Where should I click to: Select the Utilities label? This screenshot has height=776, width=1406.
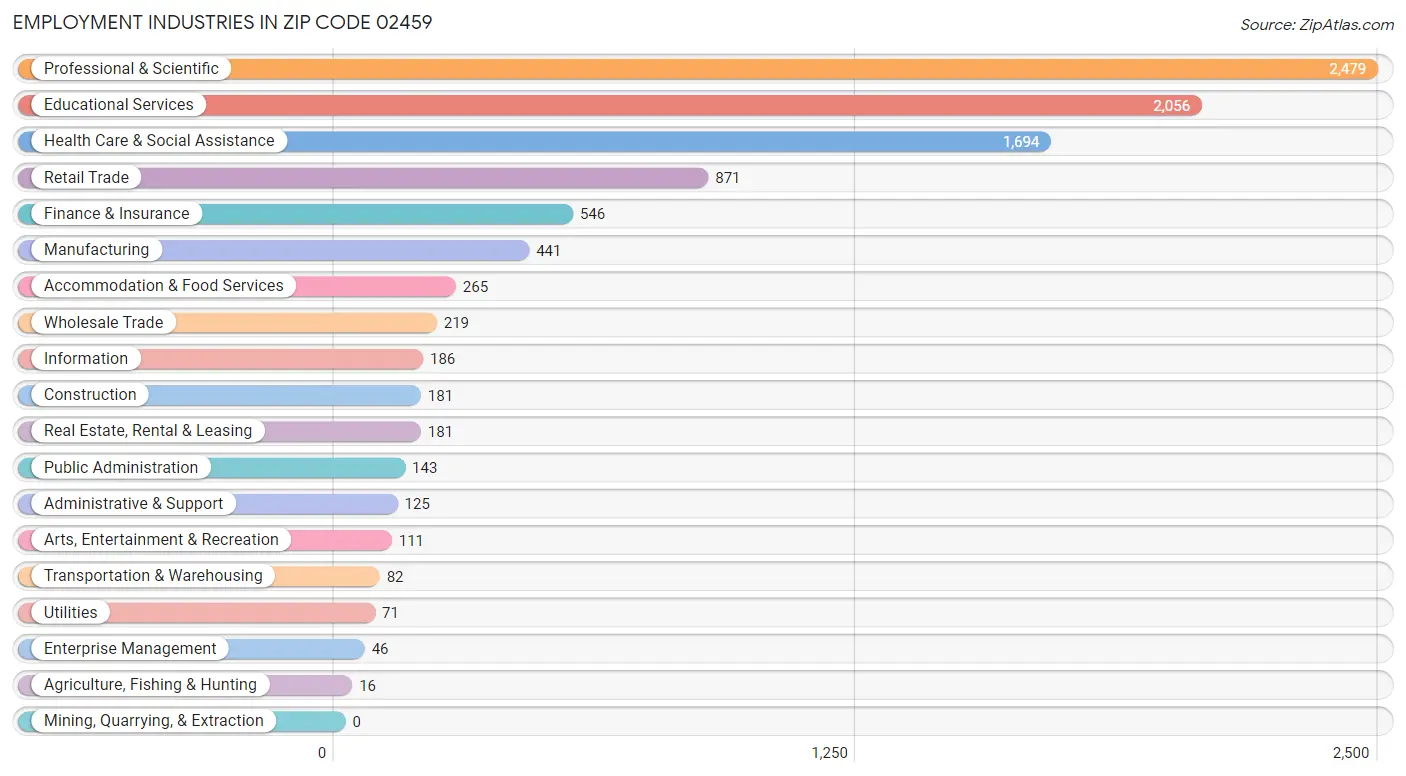click(71, 613)
